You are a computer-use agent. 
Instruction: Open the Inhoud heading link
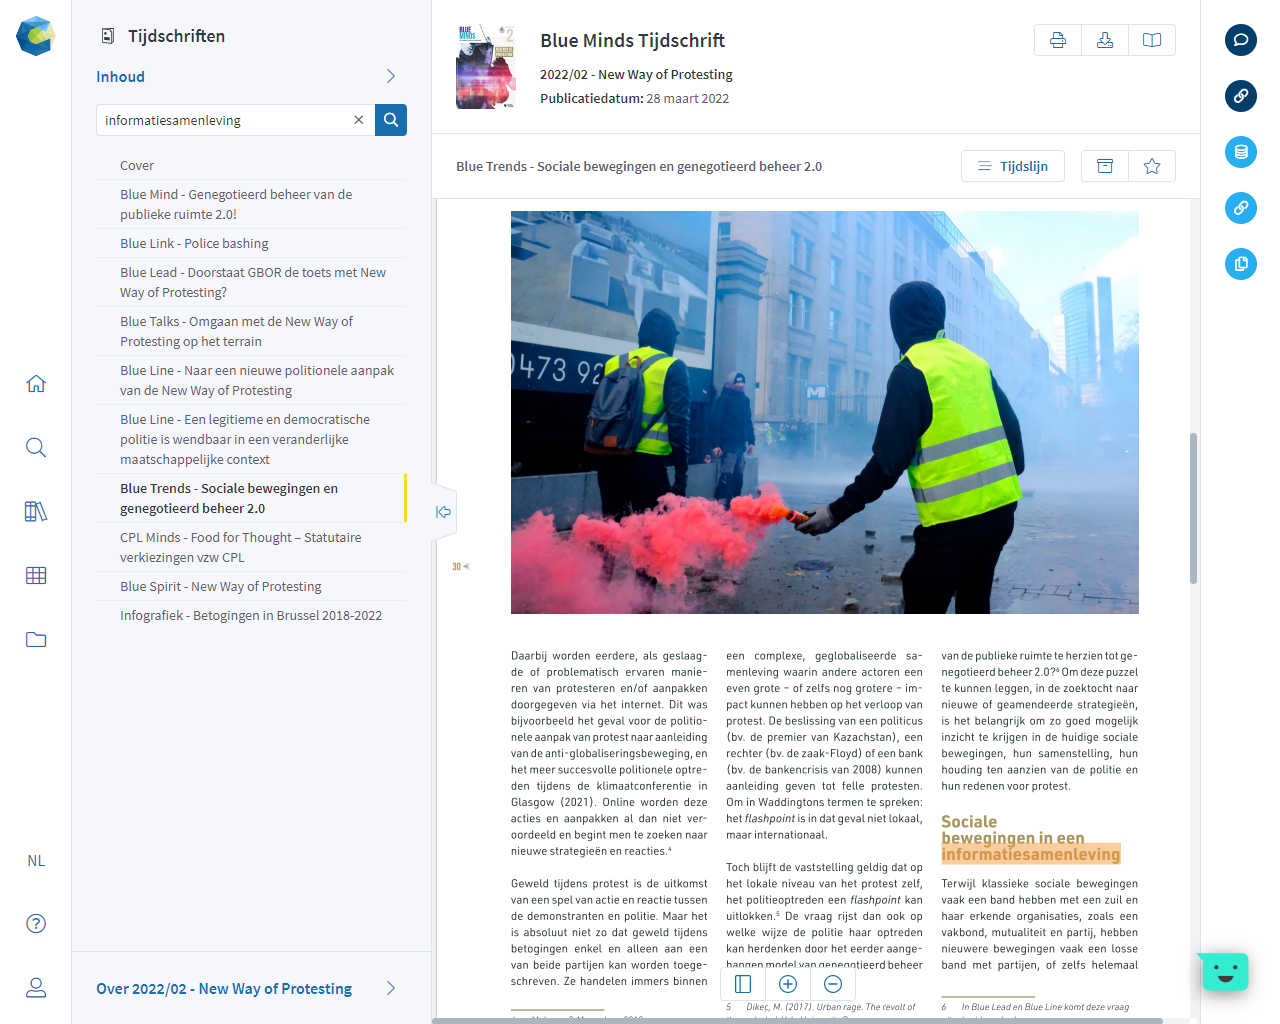pyautogui.click(x=120, y=77)
